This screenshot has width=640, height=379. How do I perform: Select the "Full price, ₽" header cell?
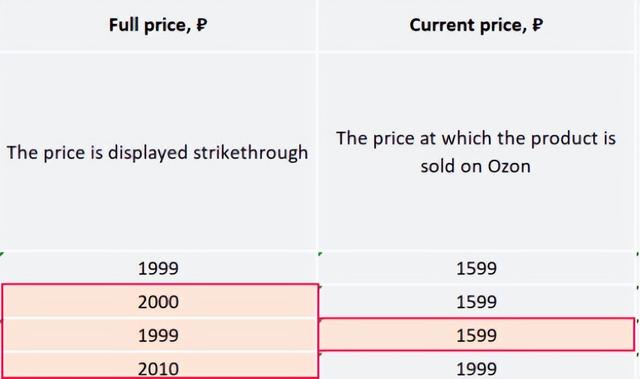158,25
